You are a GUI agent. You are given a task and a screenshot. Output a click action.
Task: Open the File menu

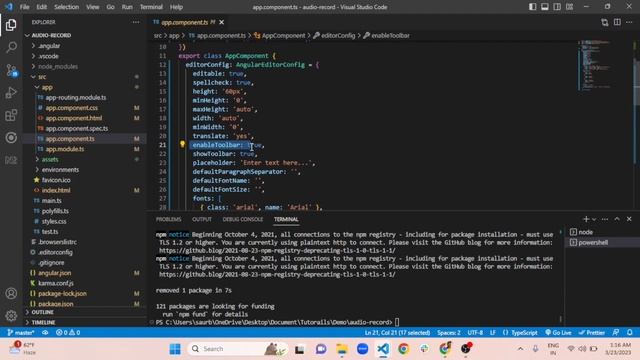[x=24, y=7]
